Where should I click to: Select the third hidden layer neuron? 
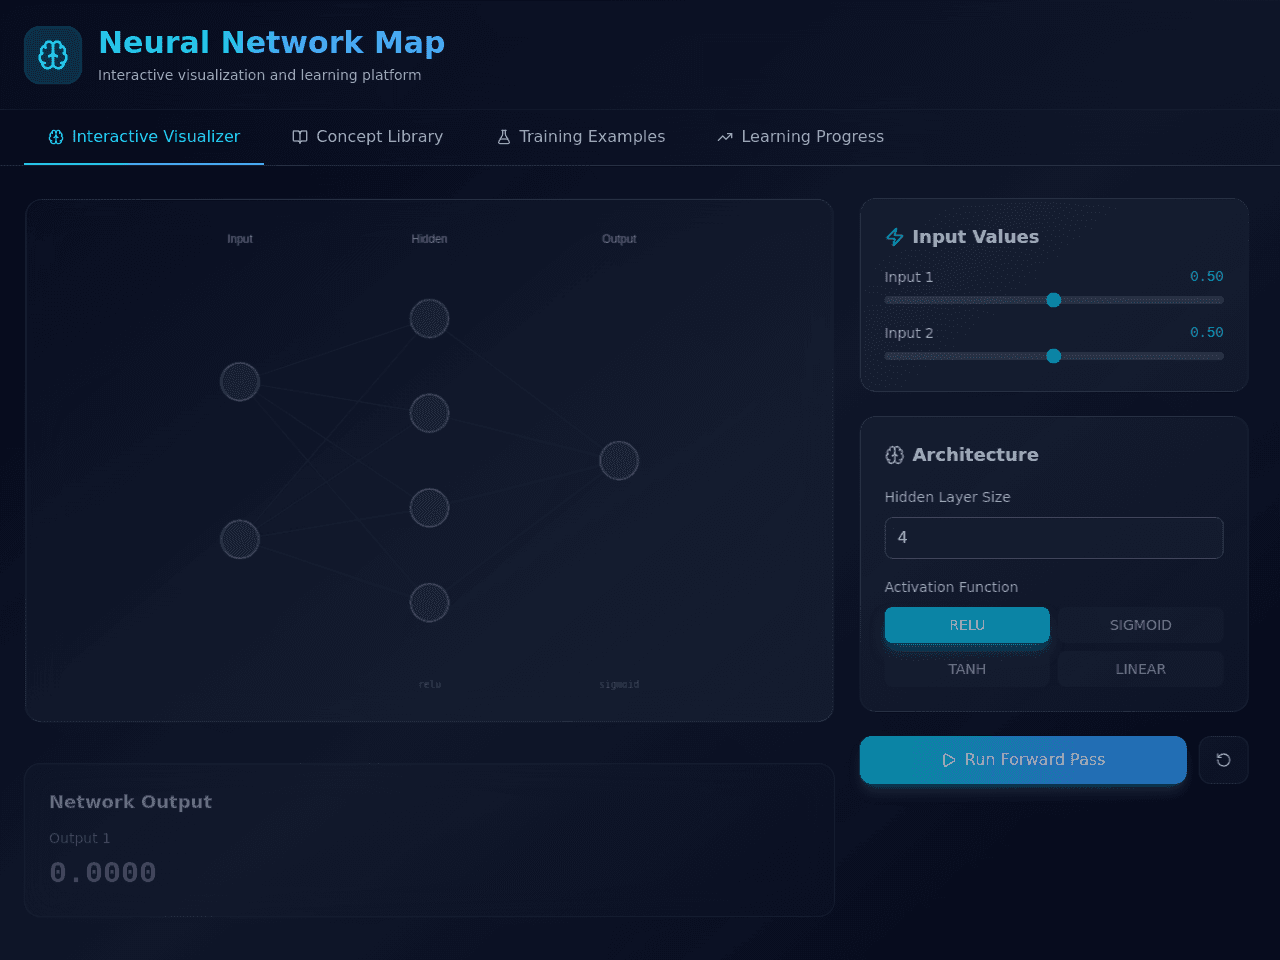click(430, 508)
